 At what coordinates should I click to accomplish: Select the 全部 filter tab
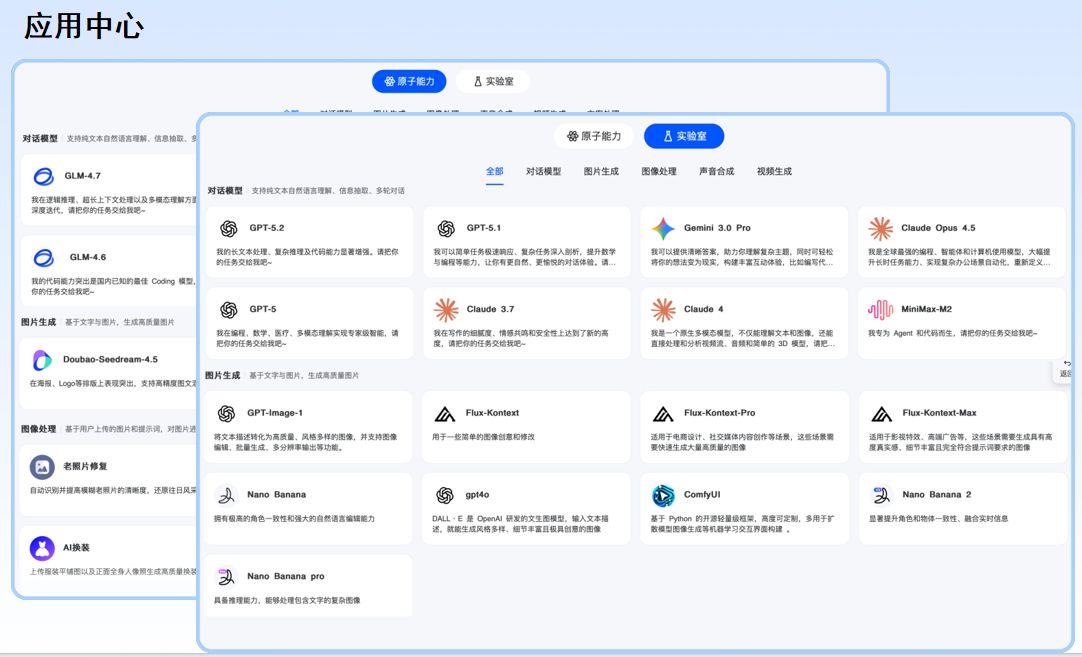(495, 171)
